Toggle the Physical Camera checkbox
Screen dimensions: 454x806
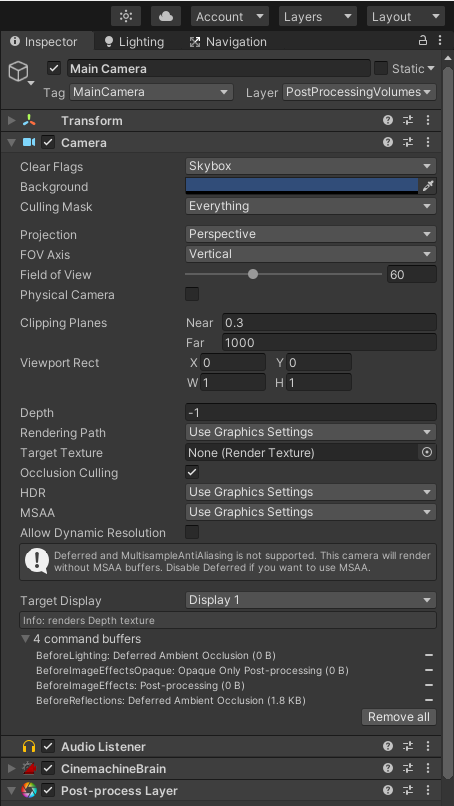pos(192,295)
